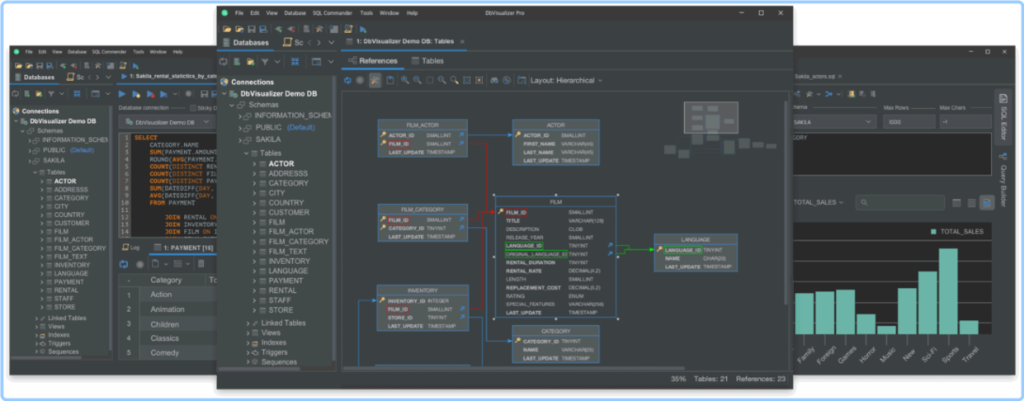This screenshot has width=1024, height=401.
Task: Click the first magnifier zoom icon in References toolbar
Action: click(x=406, y=80)
